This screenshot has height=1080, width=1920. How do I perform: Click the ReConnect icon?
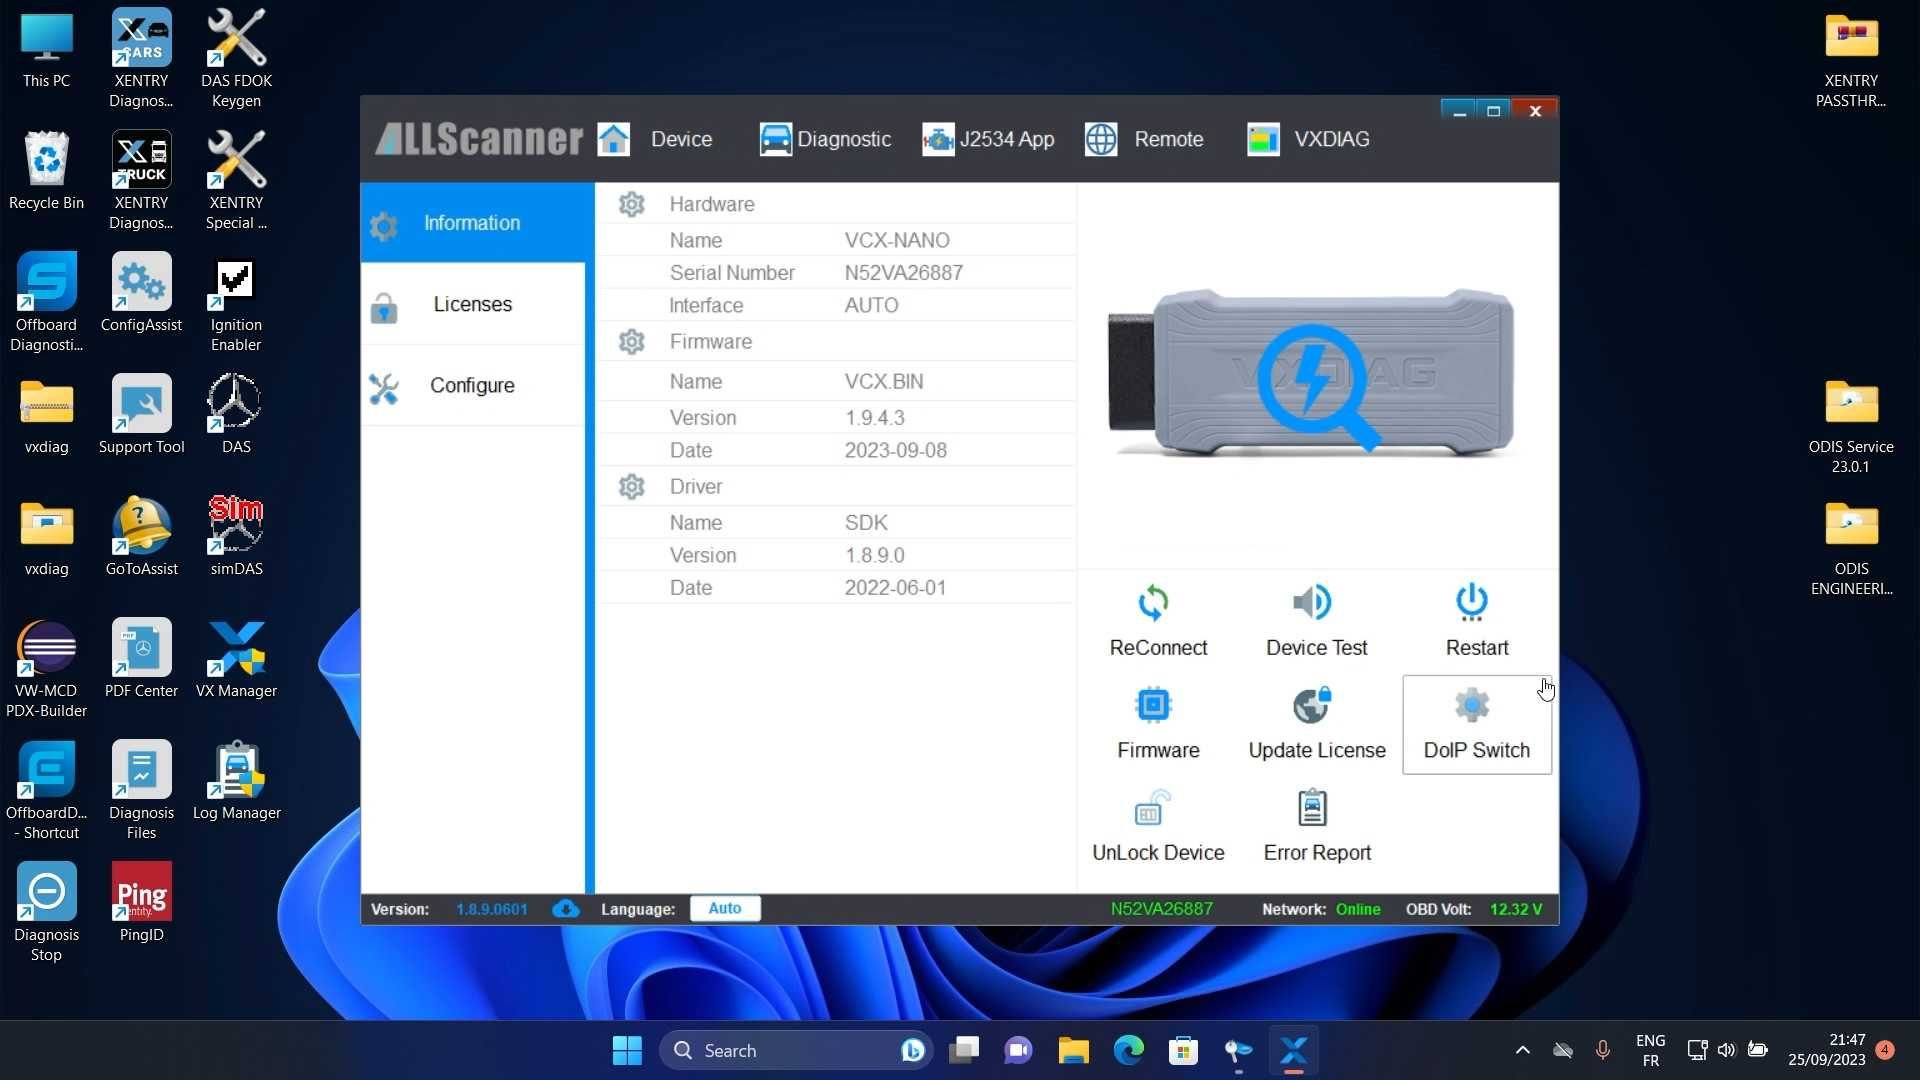click(x=1153, y=602)
